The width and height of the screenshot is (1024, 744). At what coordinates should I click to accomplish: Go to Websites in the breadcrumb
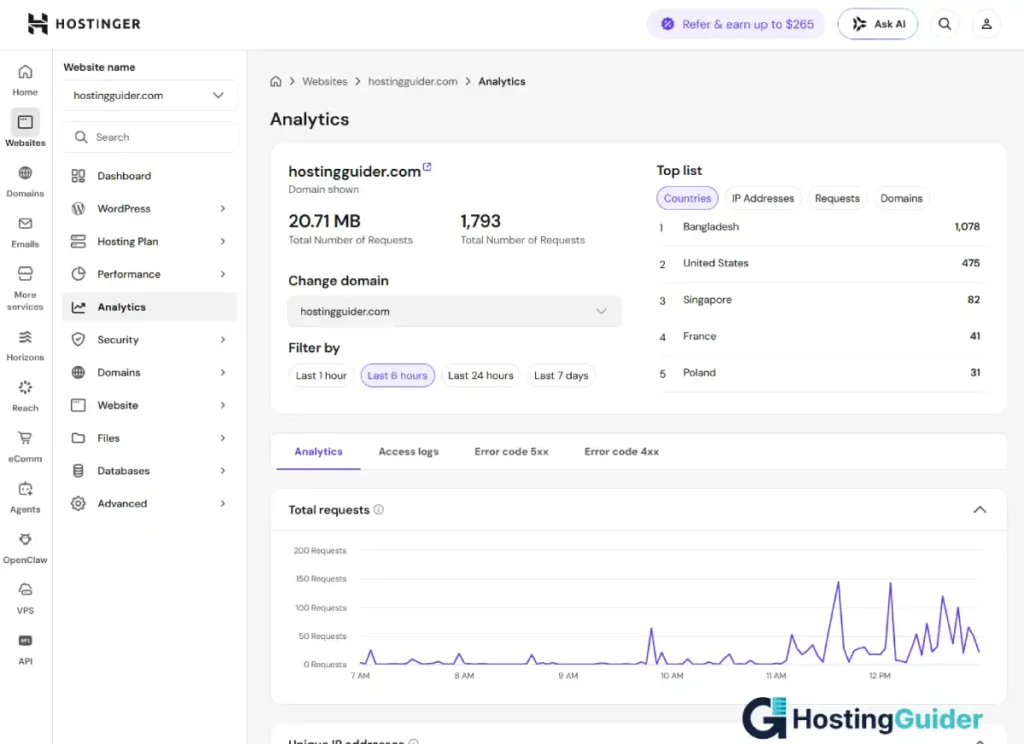325,82
